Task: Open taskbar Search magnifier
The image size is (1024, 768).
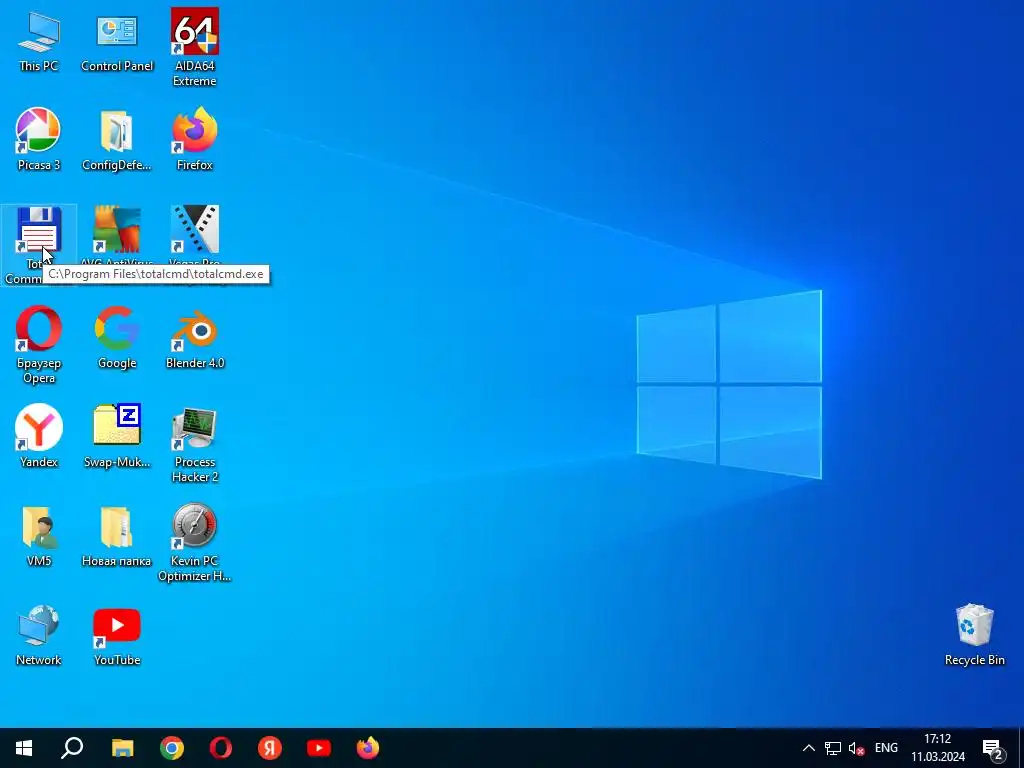Action: [x=72, y=748]
